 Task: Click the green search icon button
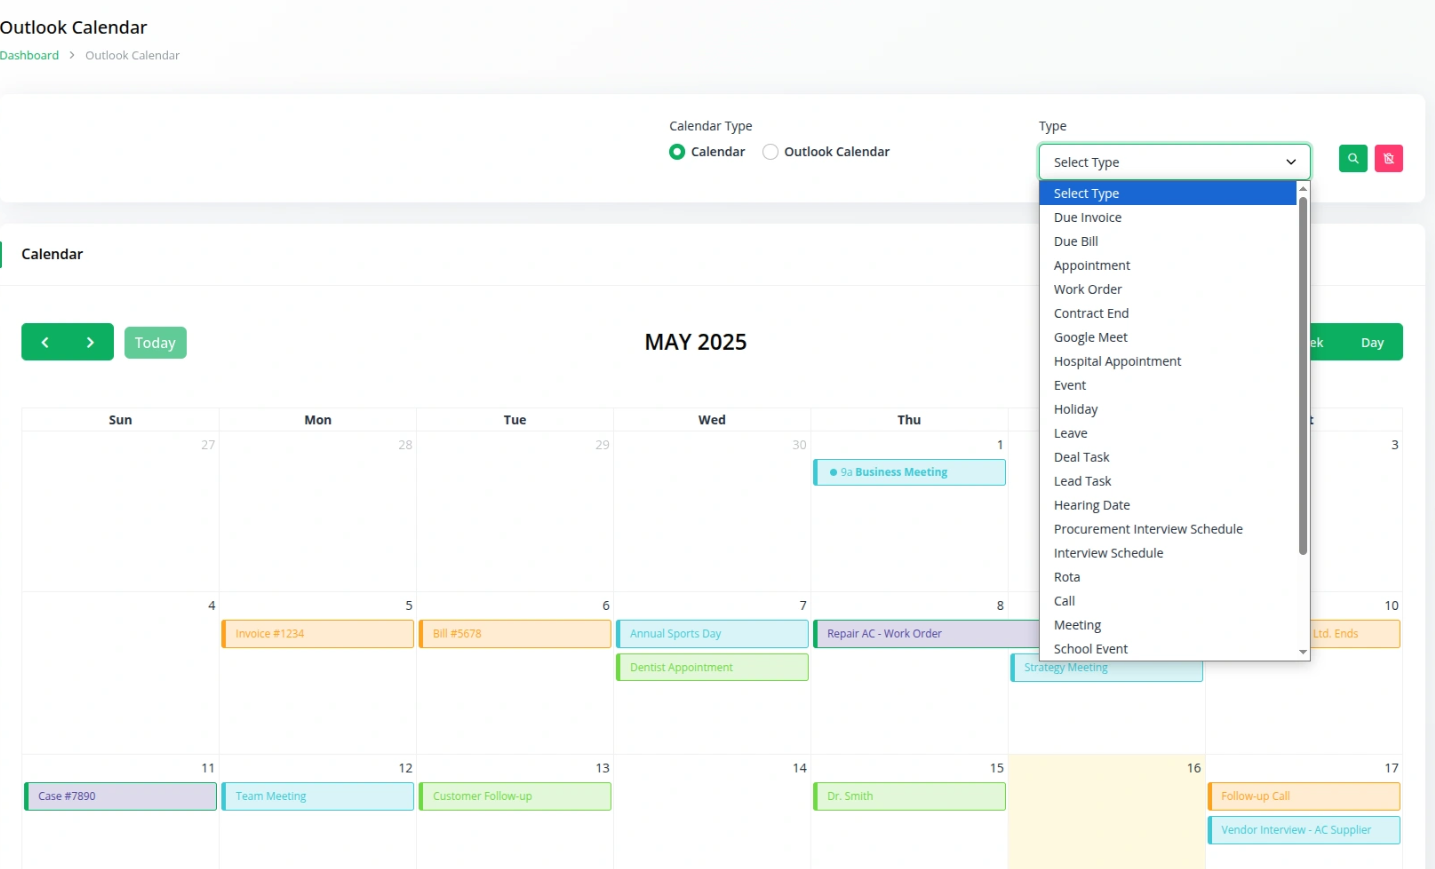tap(1353, 158)
